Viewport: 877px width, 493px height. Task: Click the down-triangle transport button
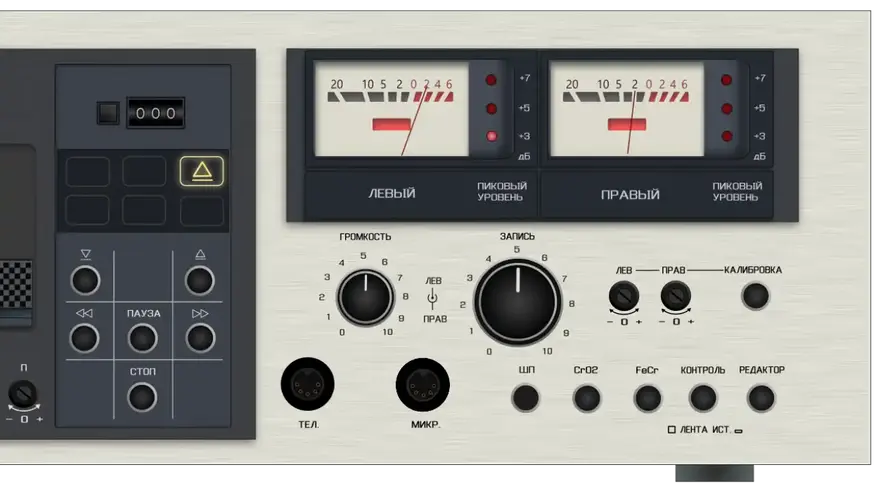pyautogui.click(x=85, y=280)
